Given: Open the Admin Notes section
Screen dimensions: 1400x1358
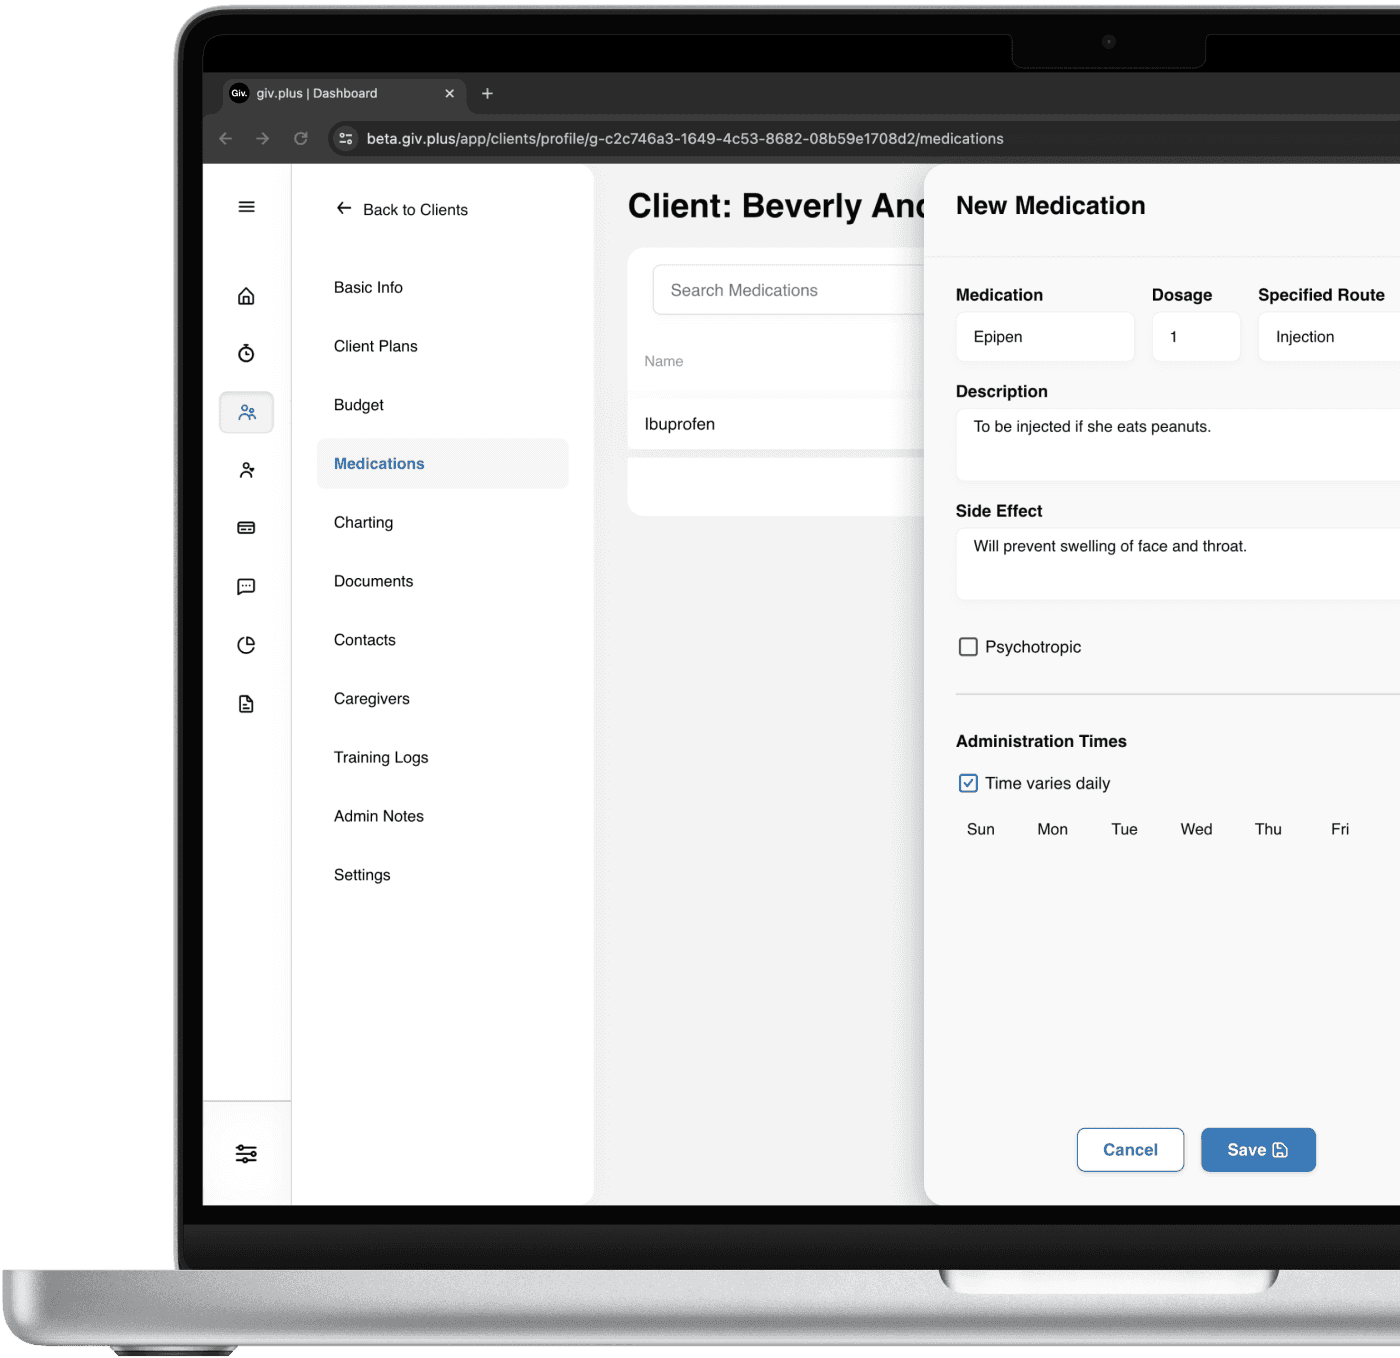Looking at the screenshot, I should point(378,815).
